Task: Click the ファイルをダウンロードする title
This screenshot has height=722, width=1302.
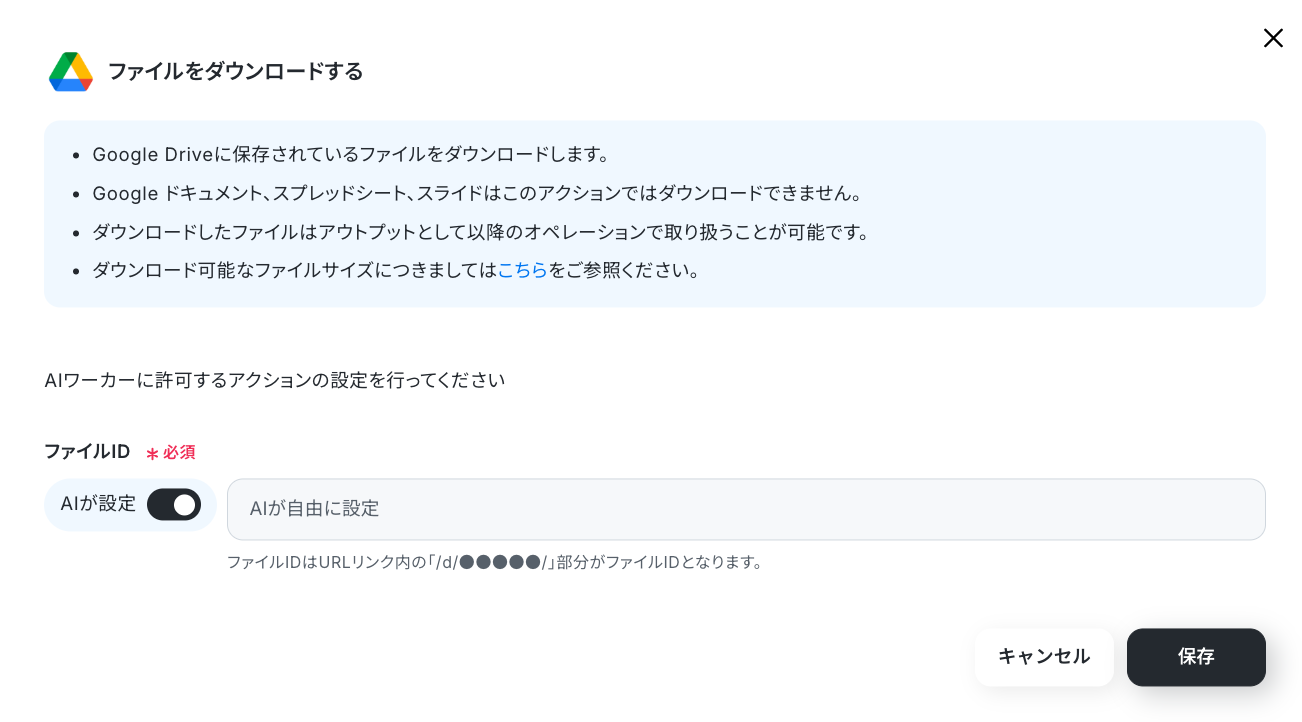Action: 235,71
